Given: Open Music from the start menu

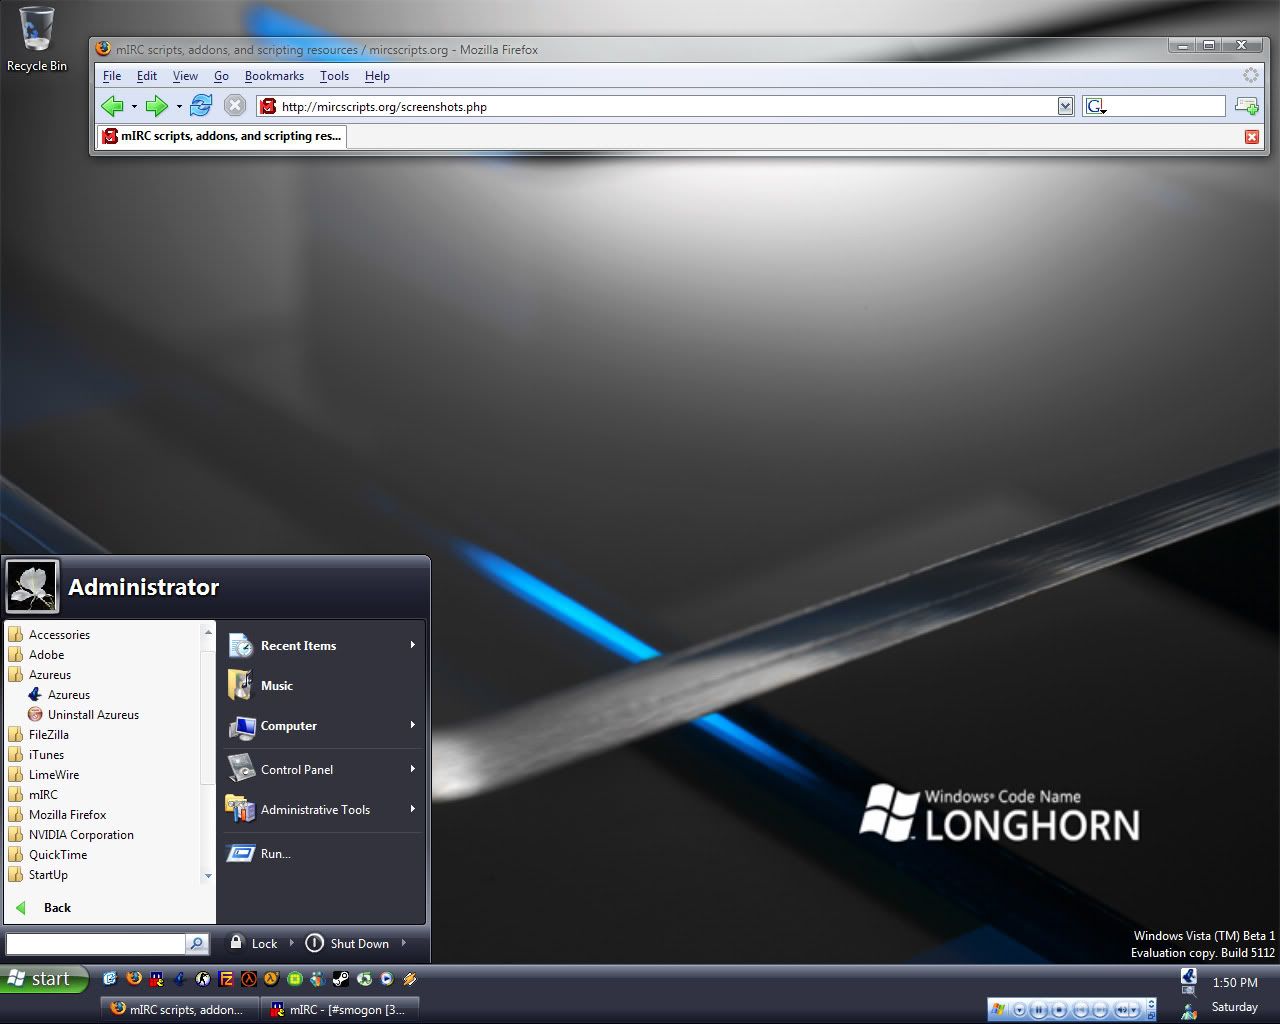Looking at the screenshot, I should pyautogui.click(x=260, y=686).
